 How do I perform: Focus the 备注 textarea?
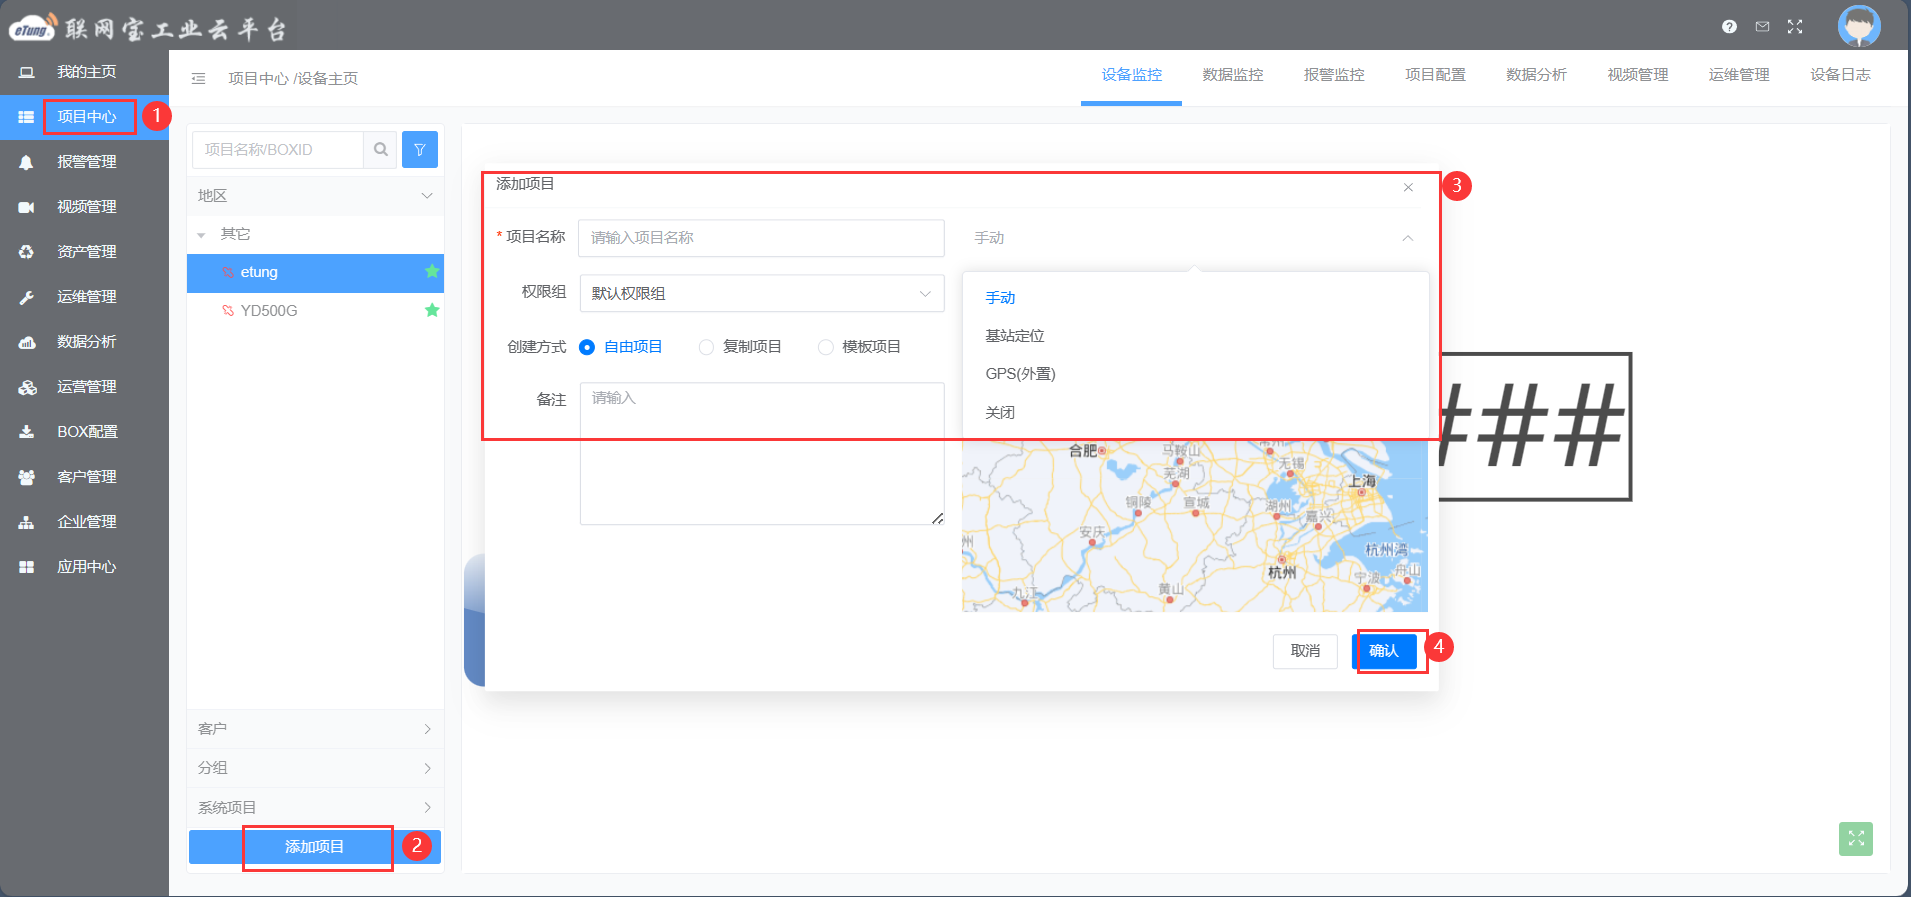click(x=762, y=453)
